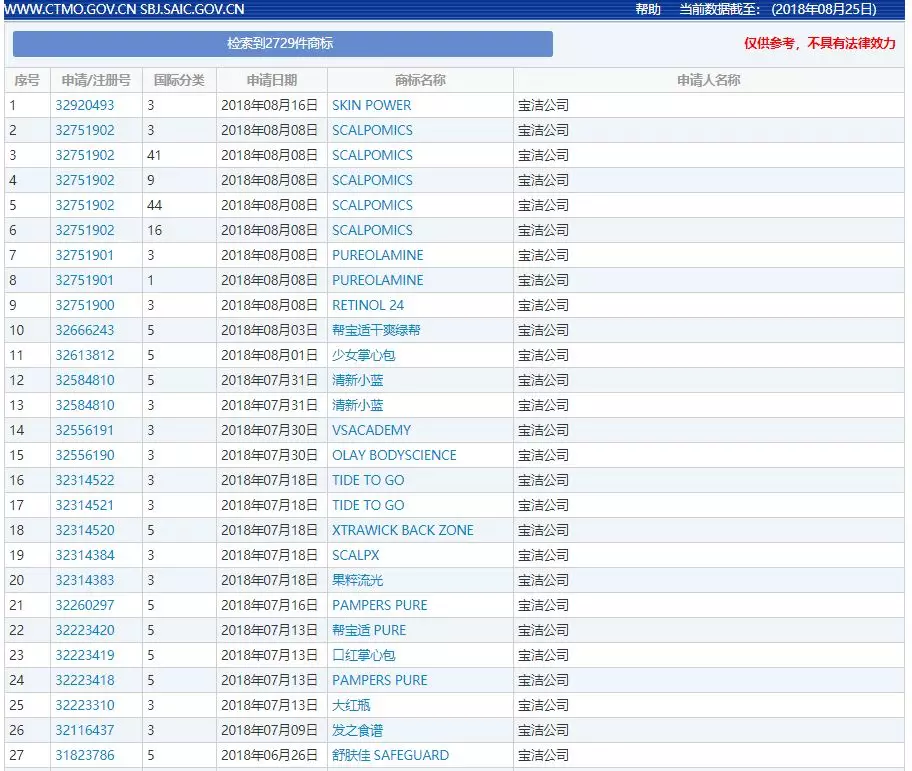
Task: Open the RETINOL 24 trademark
Action: (368, 305)
